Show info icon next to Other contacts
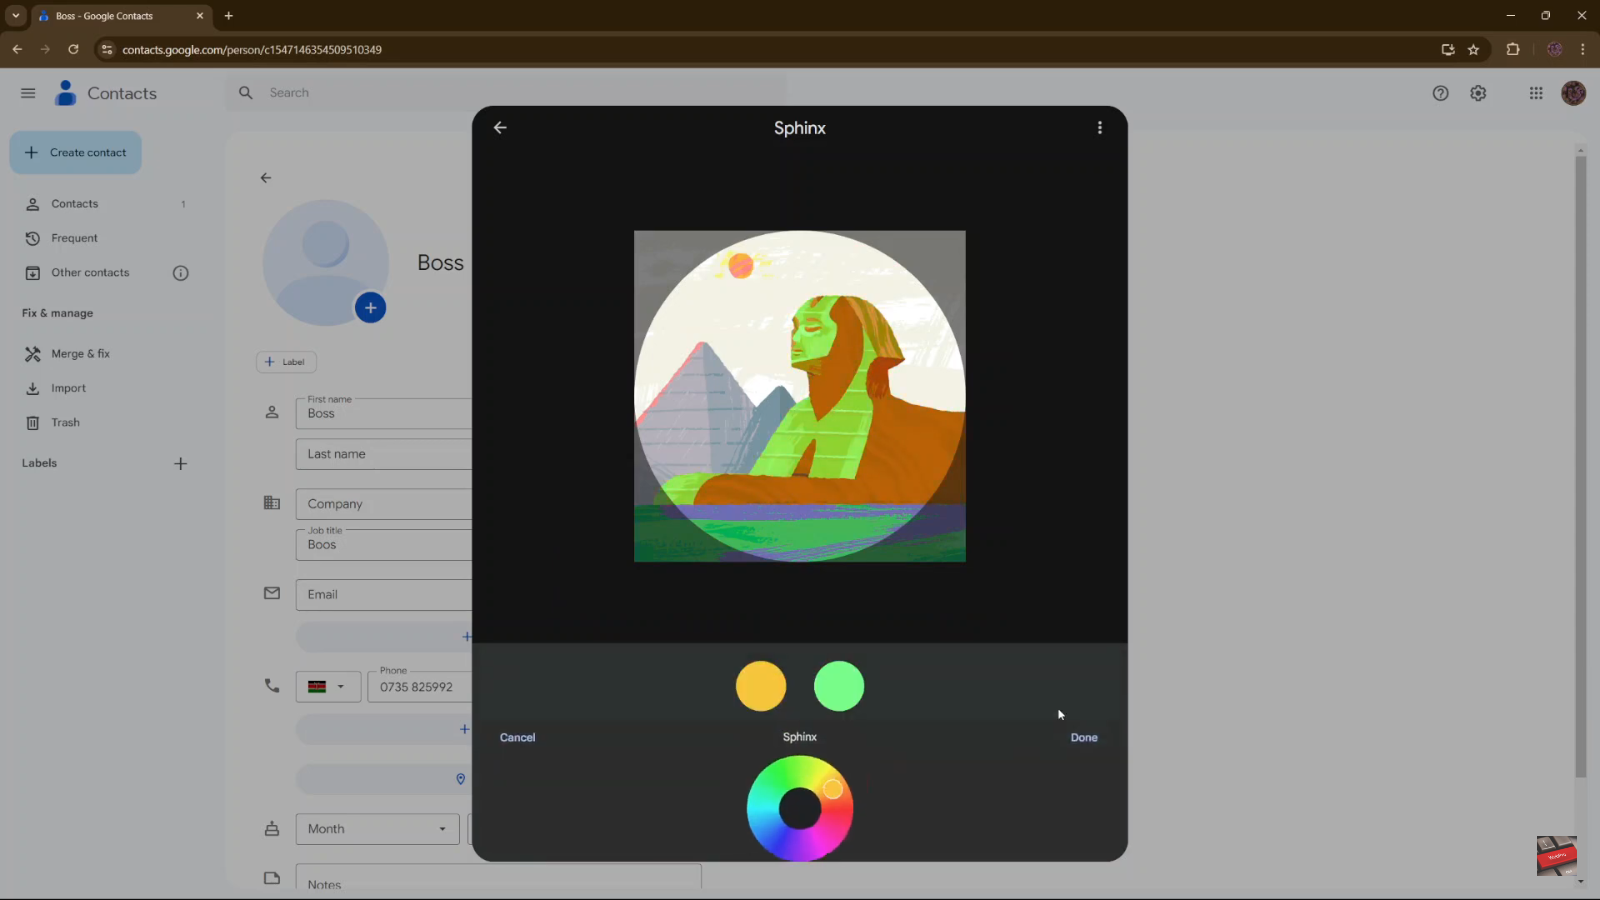 (x=181, y=273)
